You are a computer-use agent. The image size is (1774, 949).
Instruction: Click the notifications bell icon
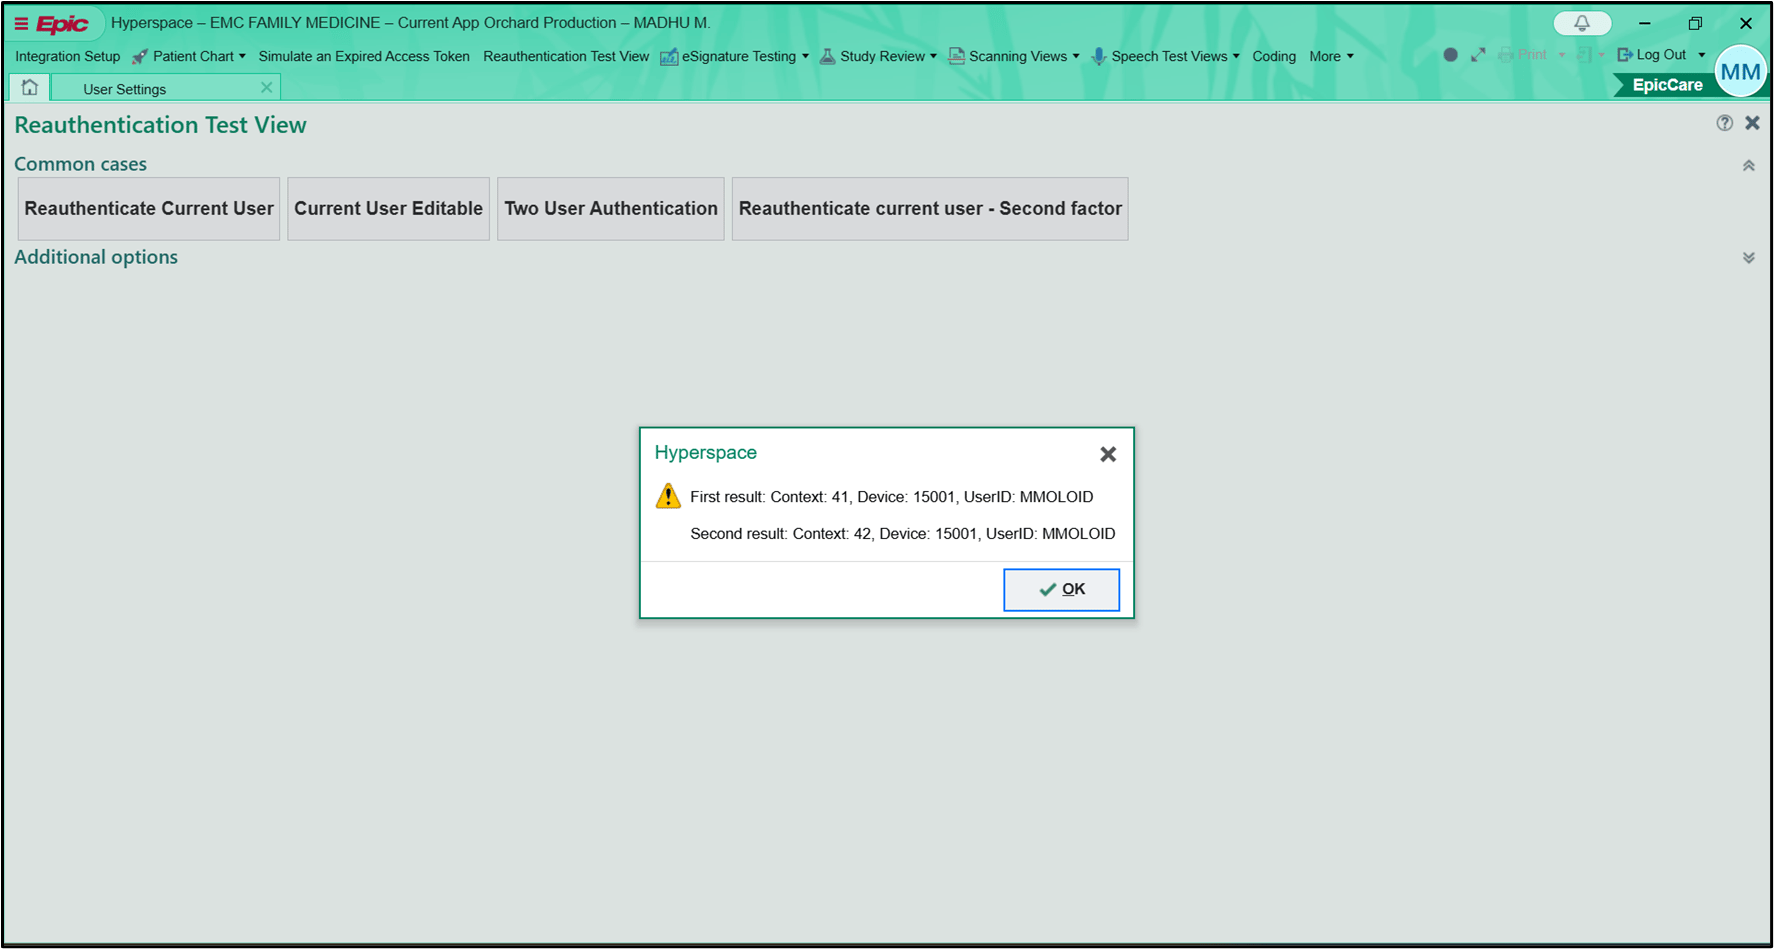(x=1582, y=23)
